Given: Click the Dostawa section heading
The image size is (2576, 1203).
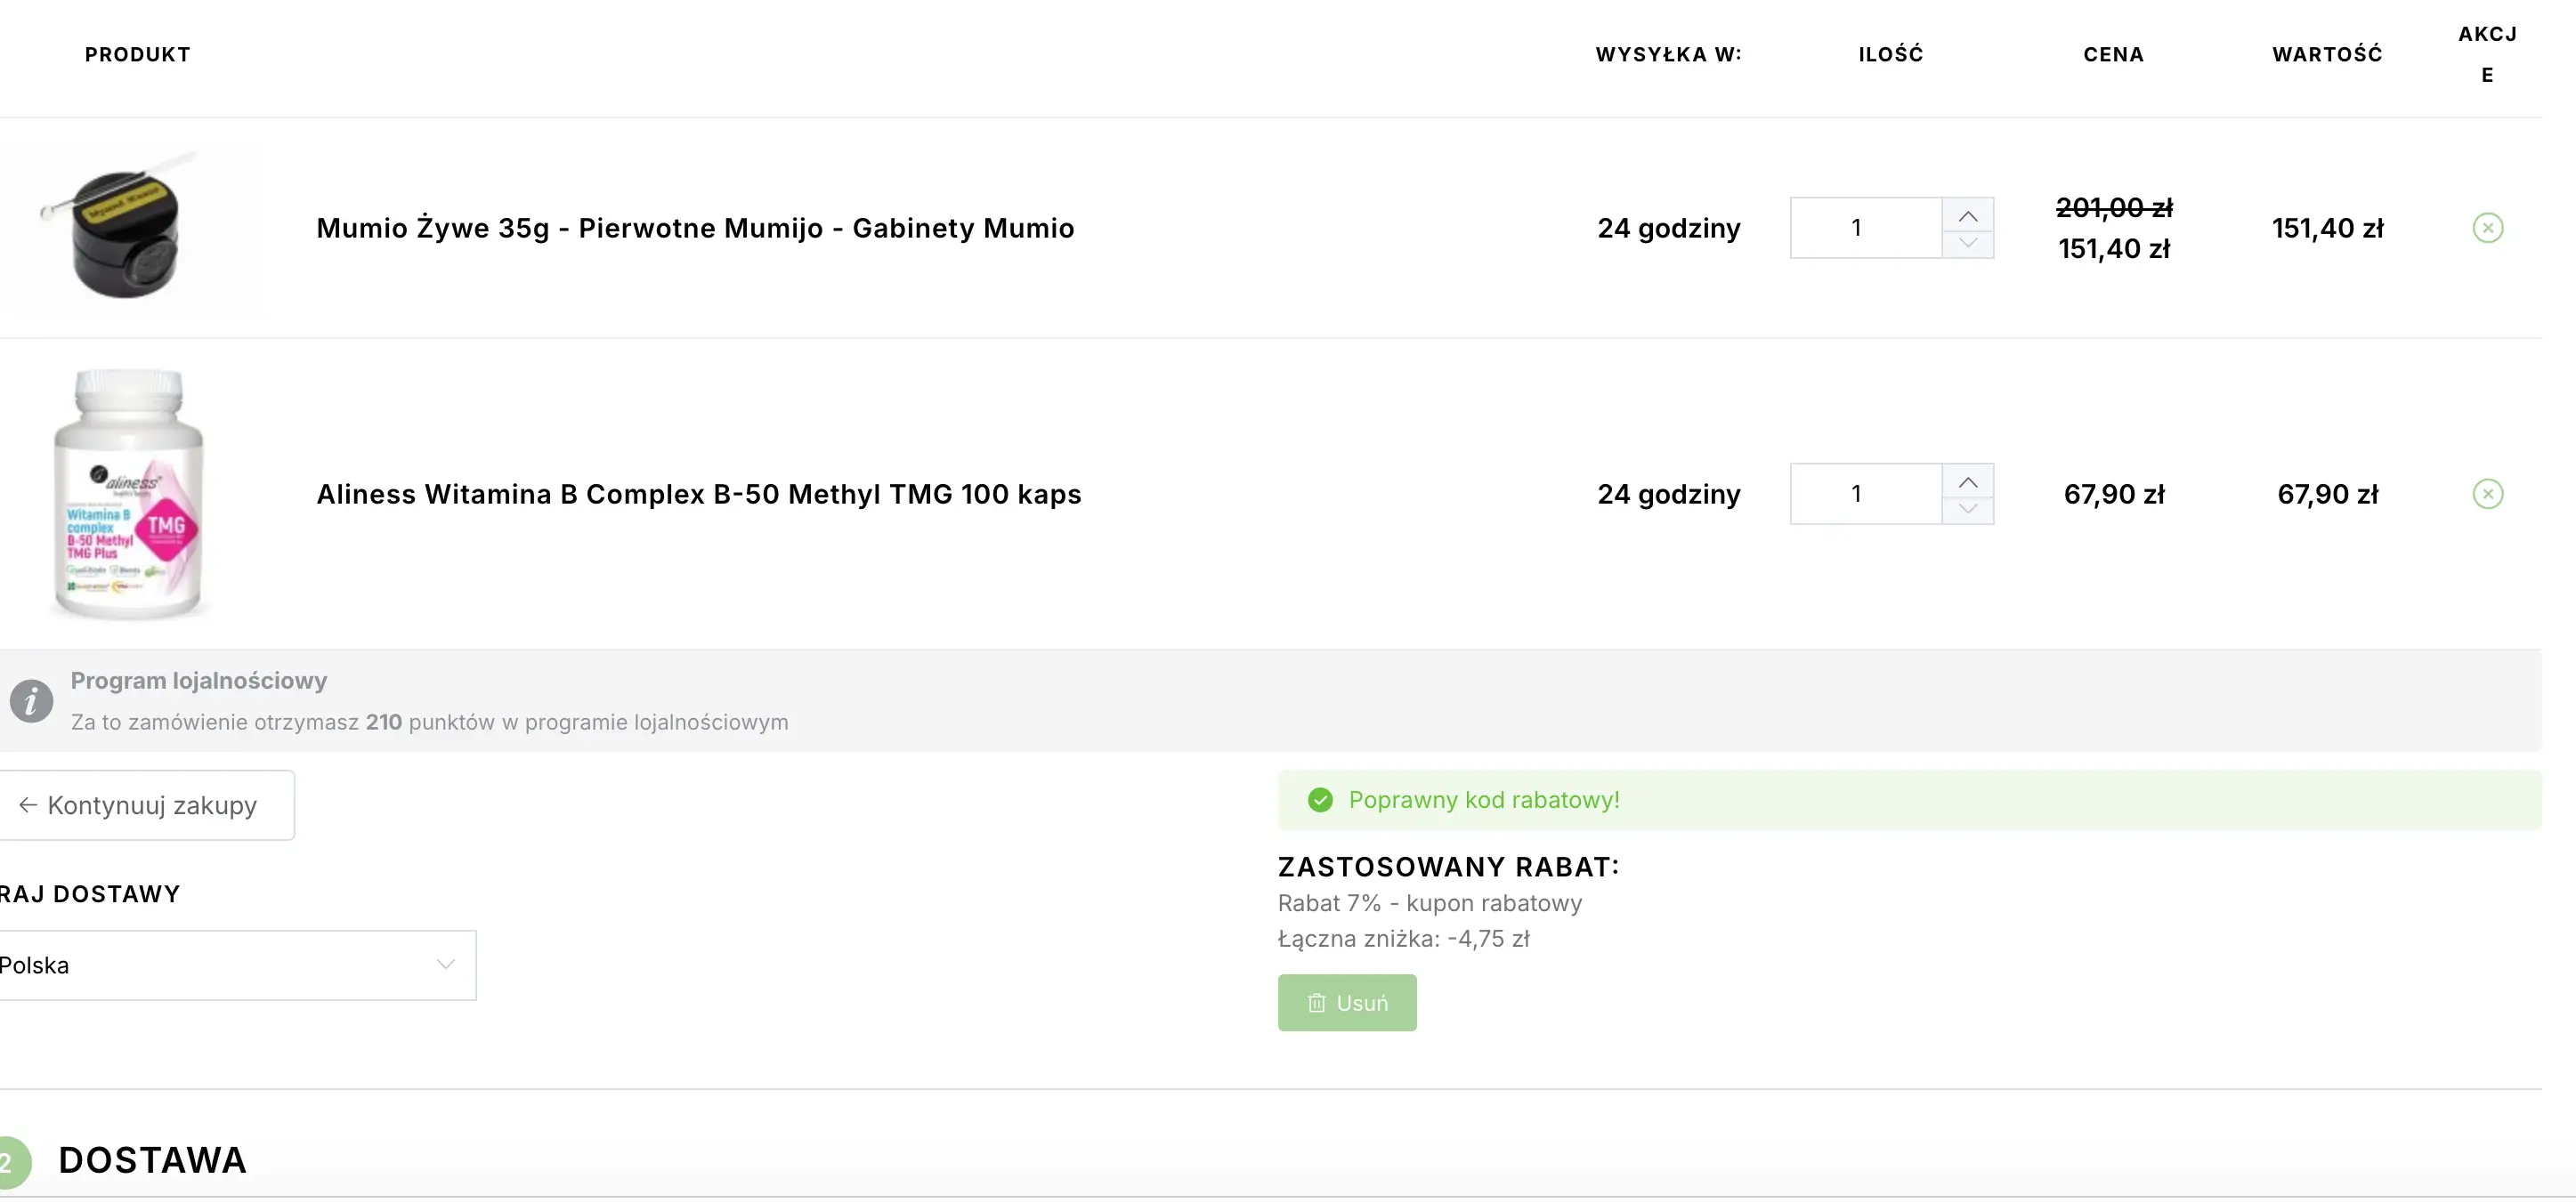Looking at the screenshot, I should coord(152,1160).
